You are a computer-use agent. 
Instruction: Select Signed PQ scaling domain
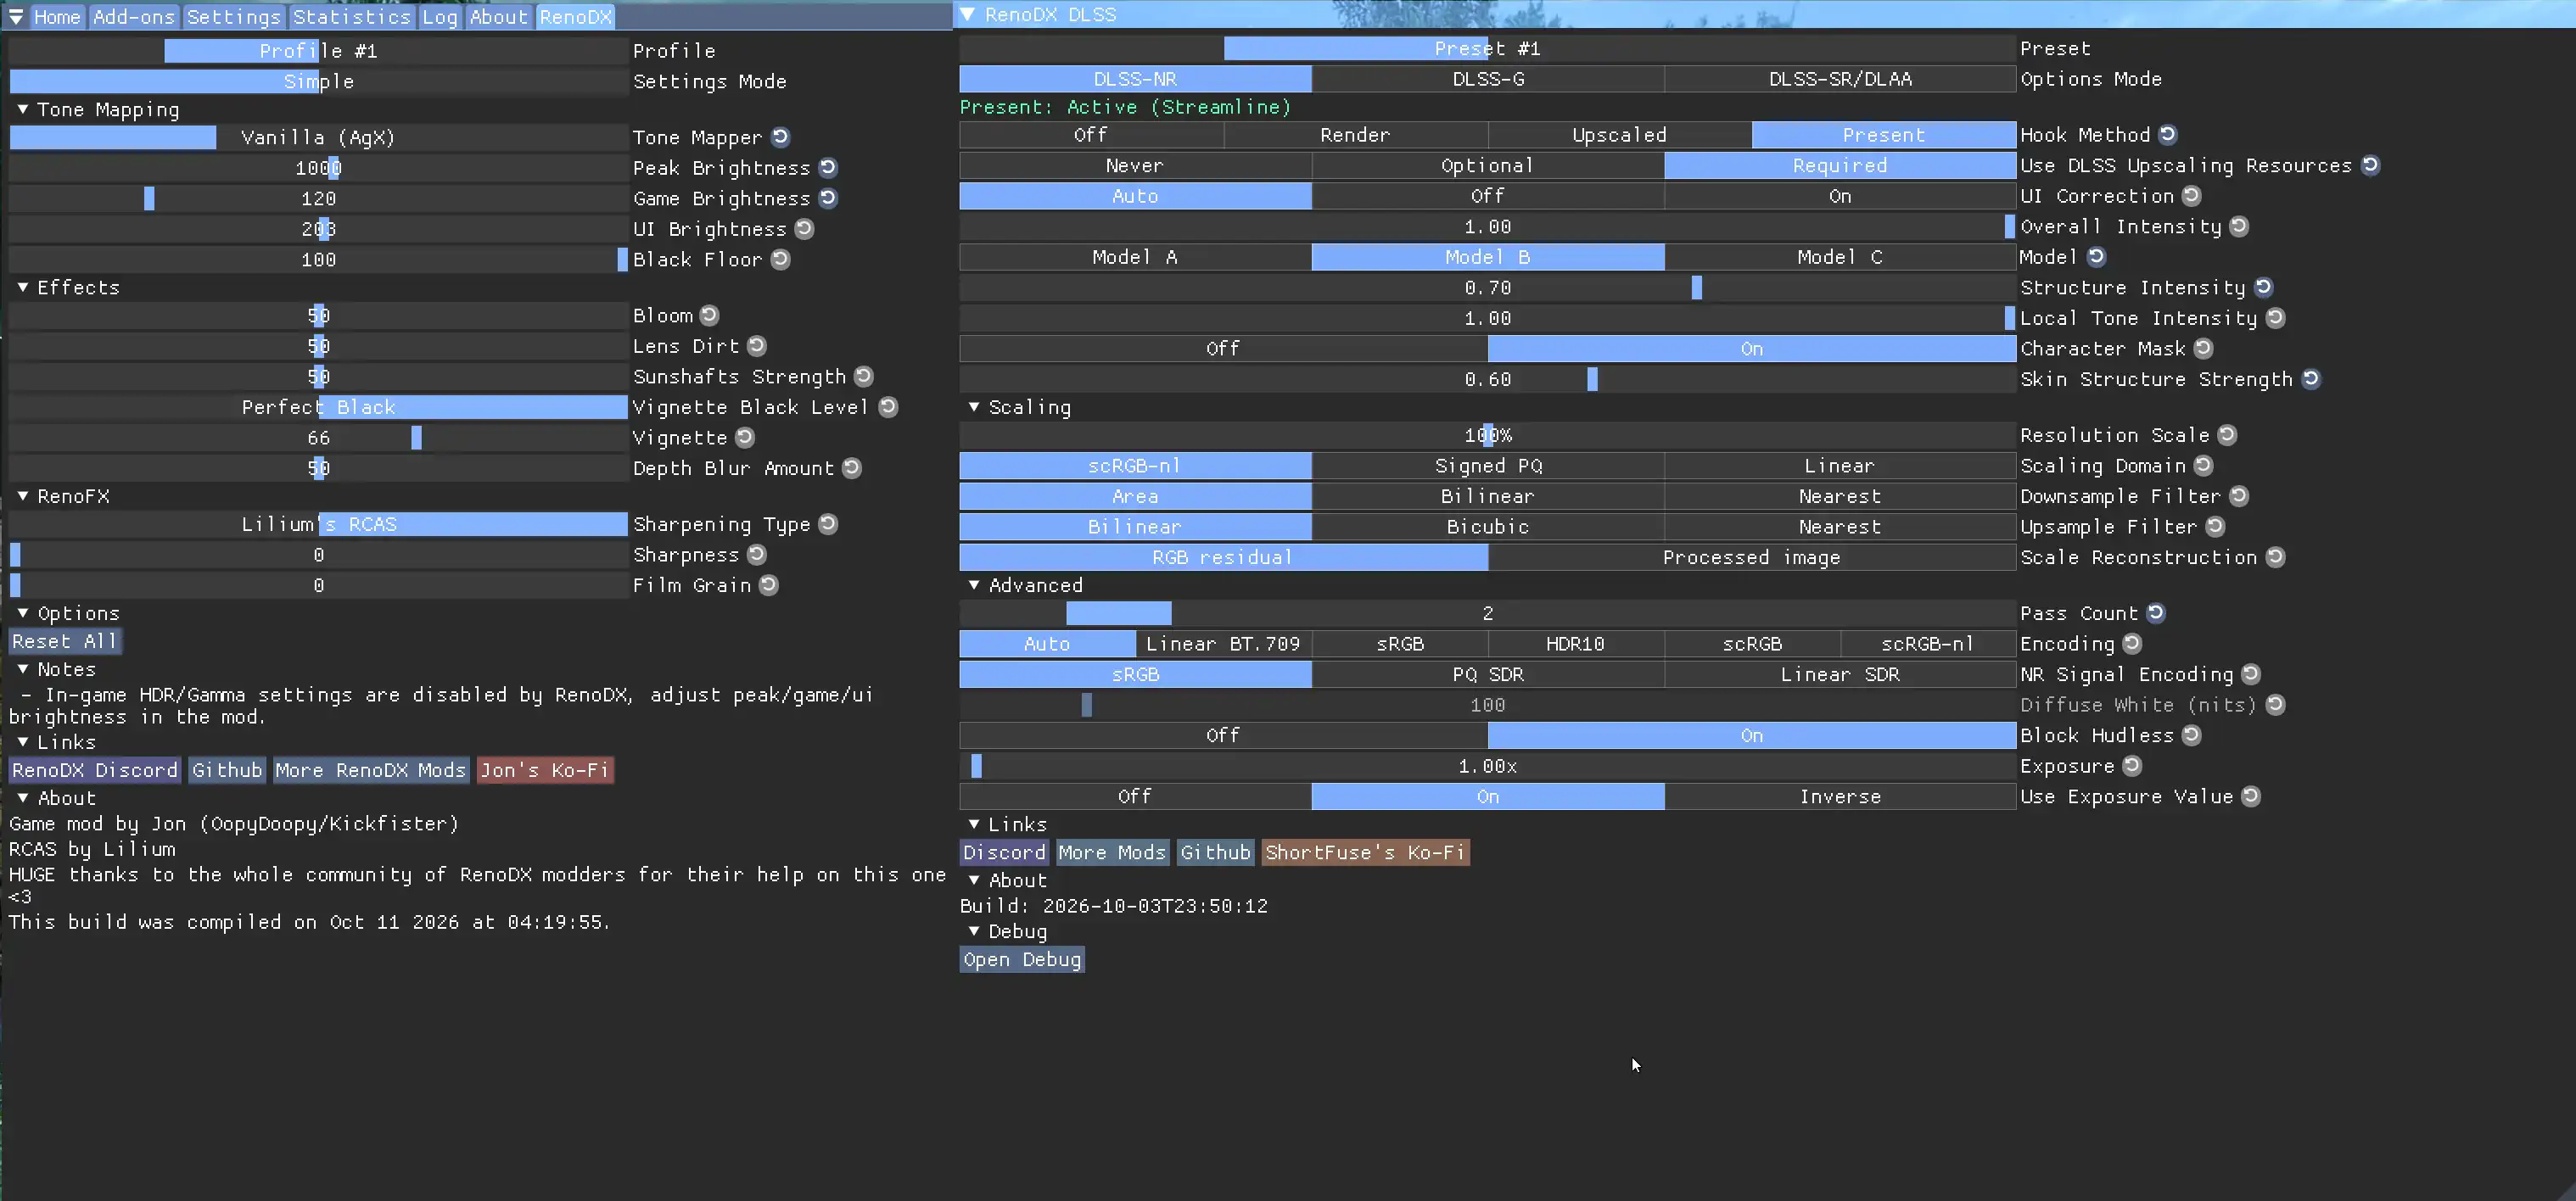[1487, 465]
